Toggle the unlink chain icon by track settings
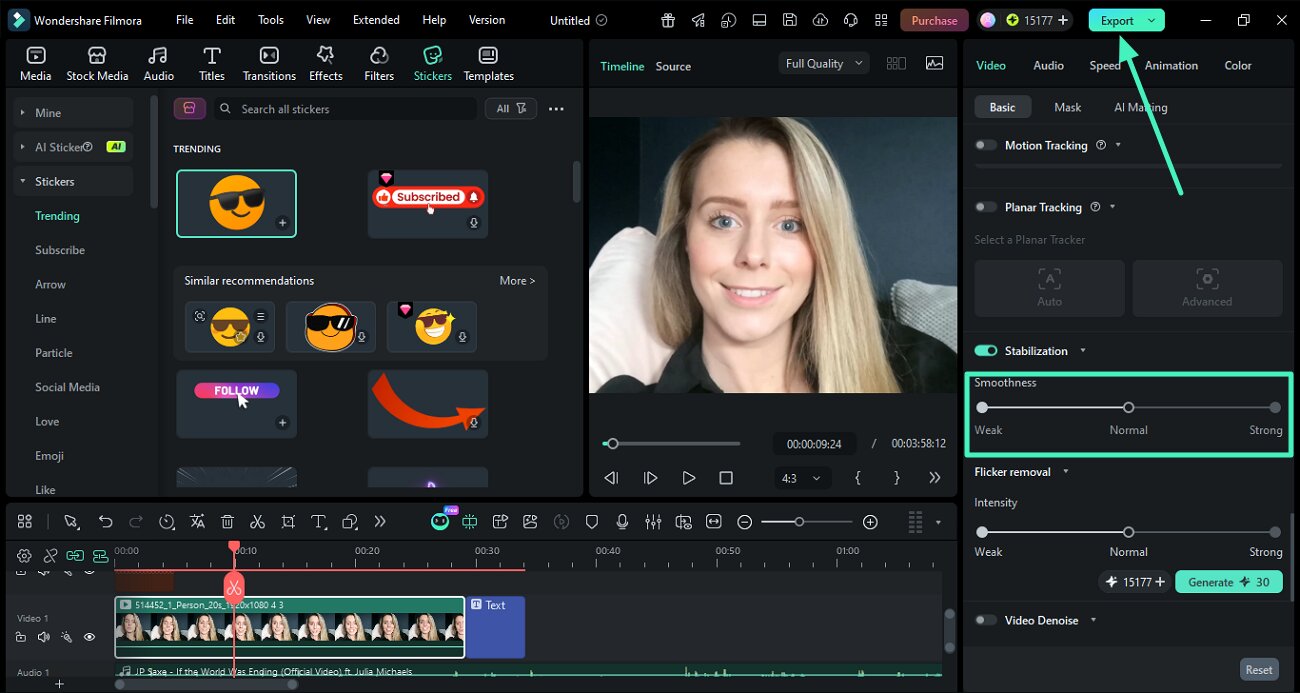Screen dimensions: 1300x693 coord(50,555)
